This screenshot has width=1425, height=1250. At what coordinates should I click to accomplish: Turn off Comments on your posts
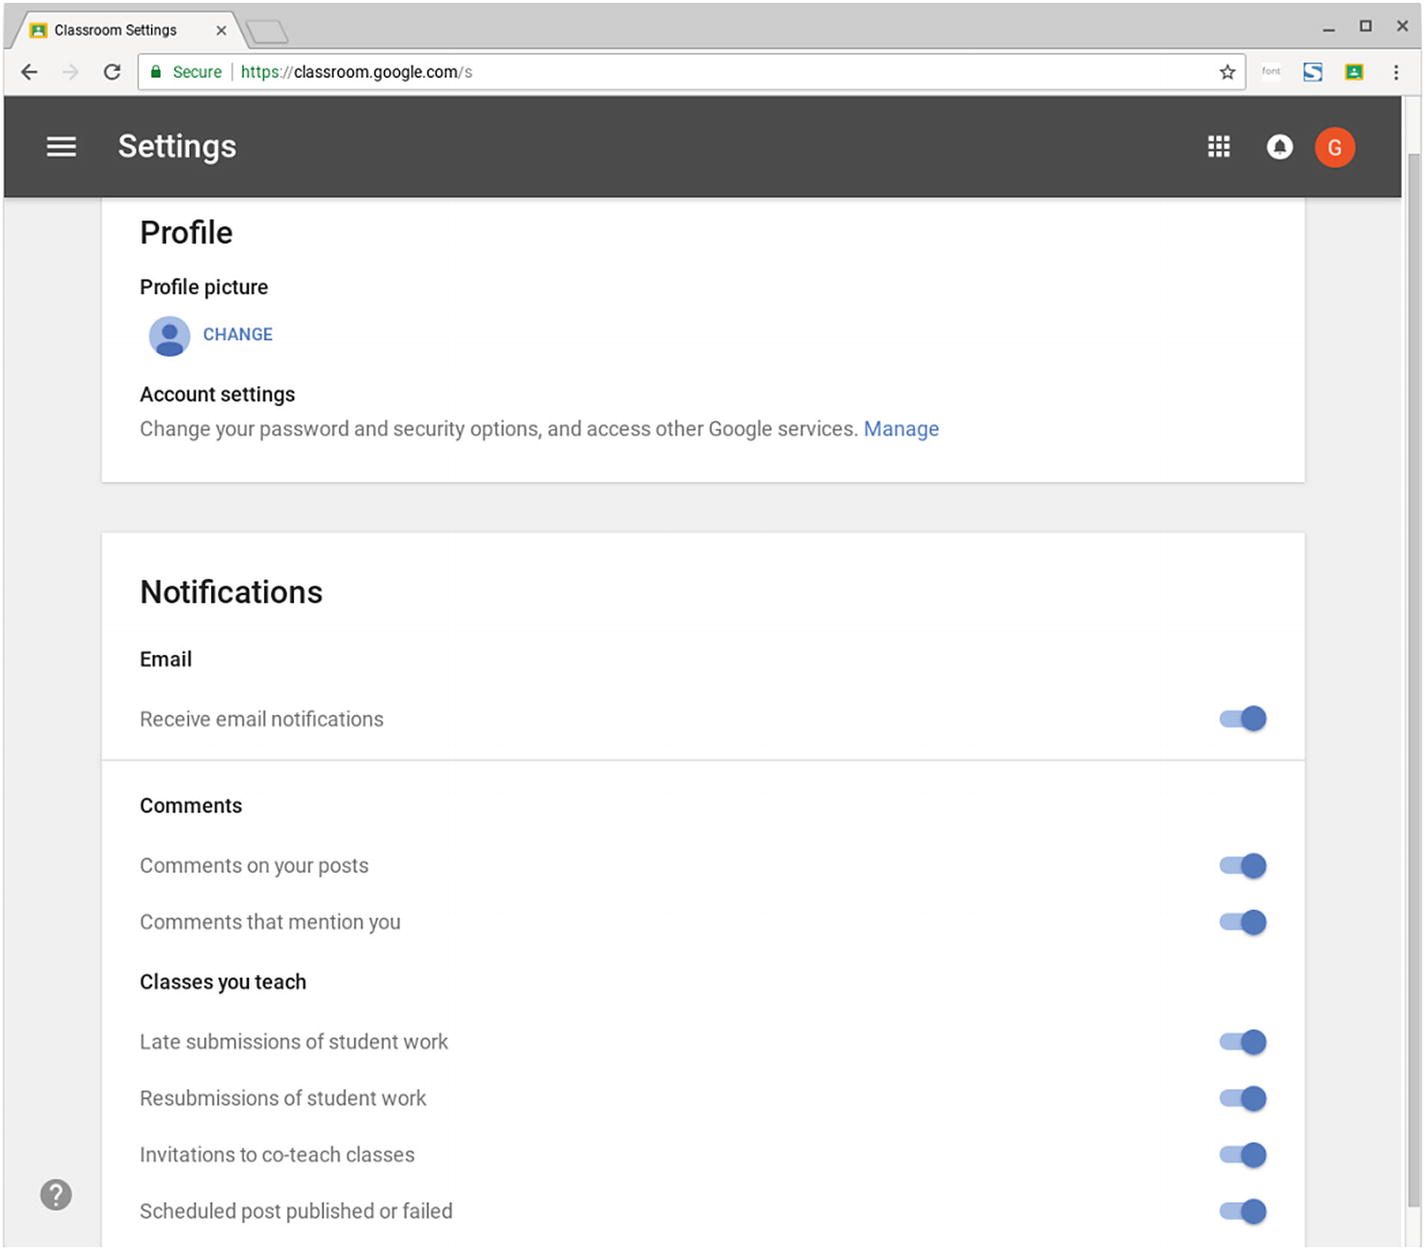[x=1243, y=866]
